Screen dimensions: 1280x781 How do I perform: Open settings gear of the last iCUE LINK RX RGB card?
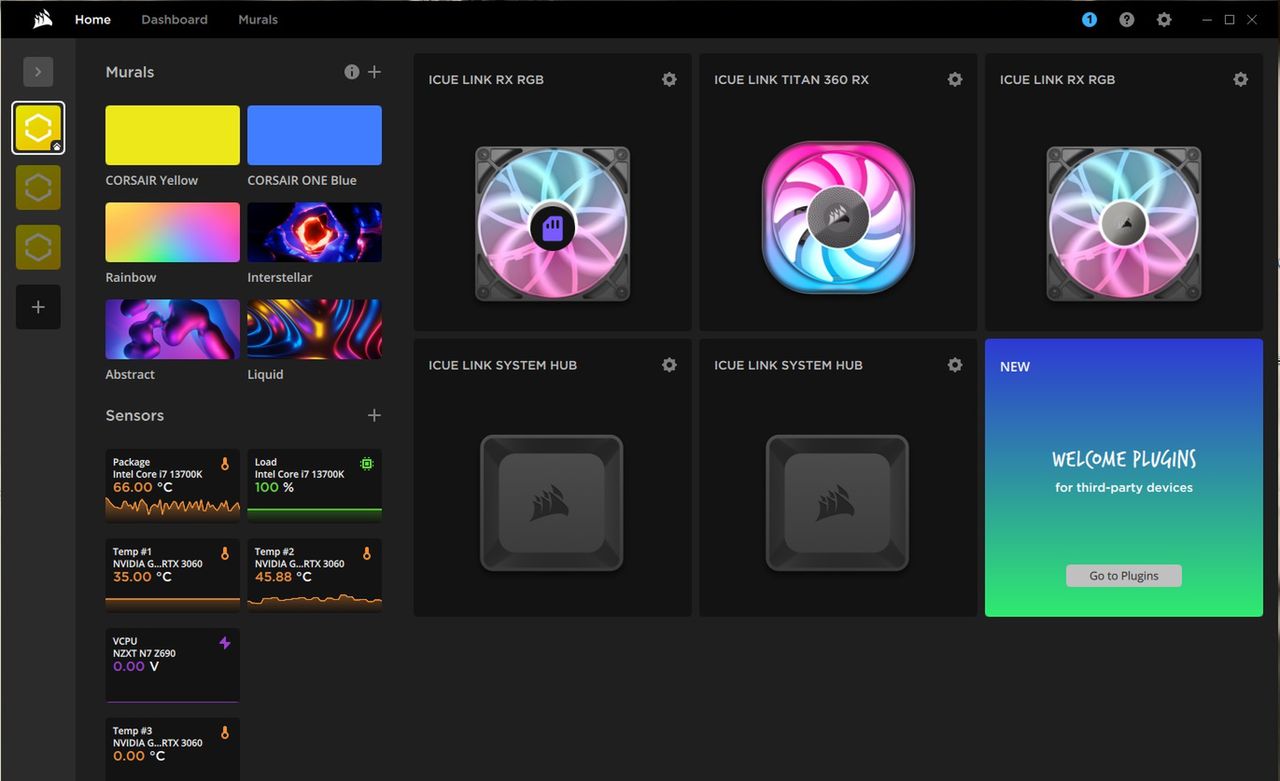(x=1240, y=79)
